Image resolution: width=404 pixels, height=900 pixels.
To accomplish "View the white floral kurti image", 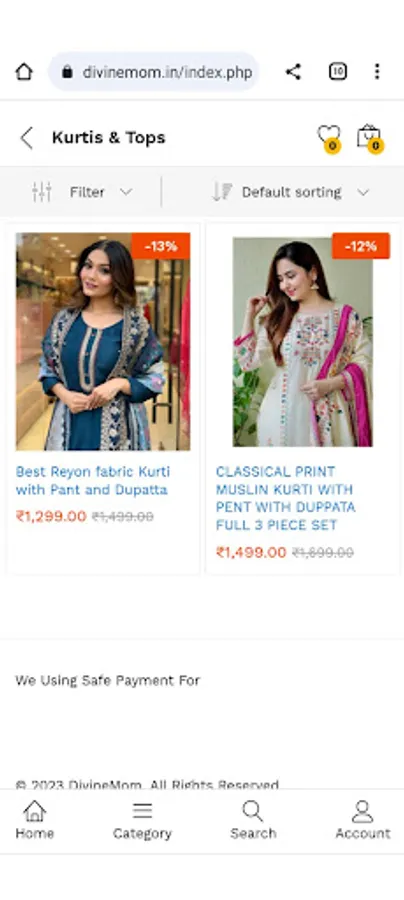I will pyautogui.click(x=302, y=342).
